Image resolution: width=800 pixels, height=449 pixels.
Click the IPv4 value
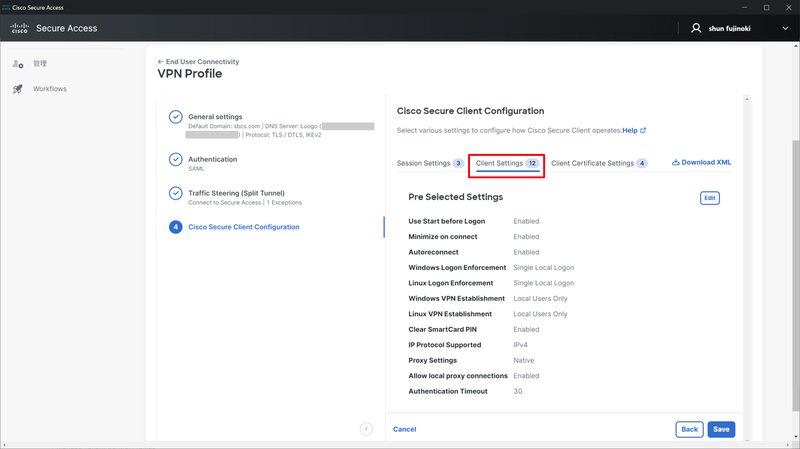click(x=520, y=345)
